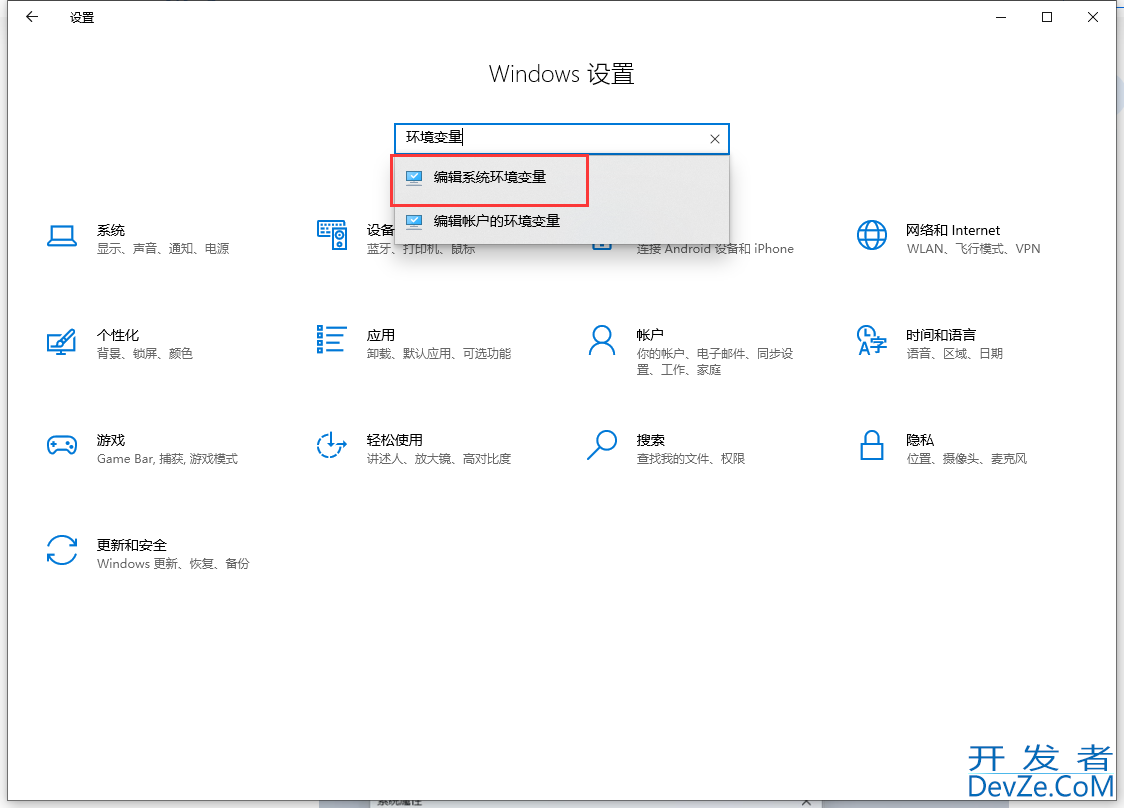Image resolution: width=1124 pixels, height=808 pixels.
Task: Open the 更新和安全 settings label
Action: (132, 545)
